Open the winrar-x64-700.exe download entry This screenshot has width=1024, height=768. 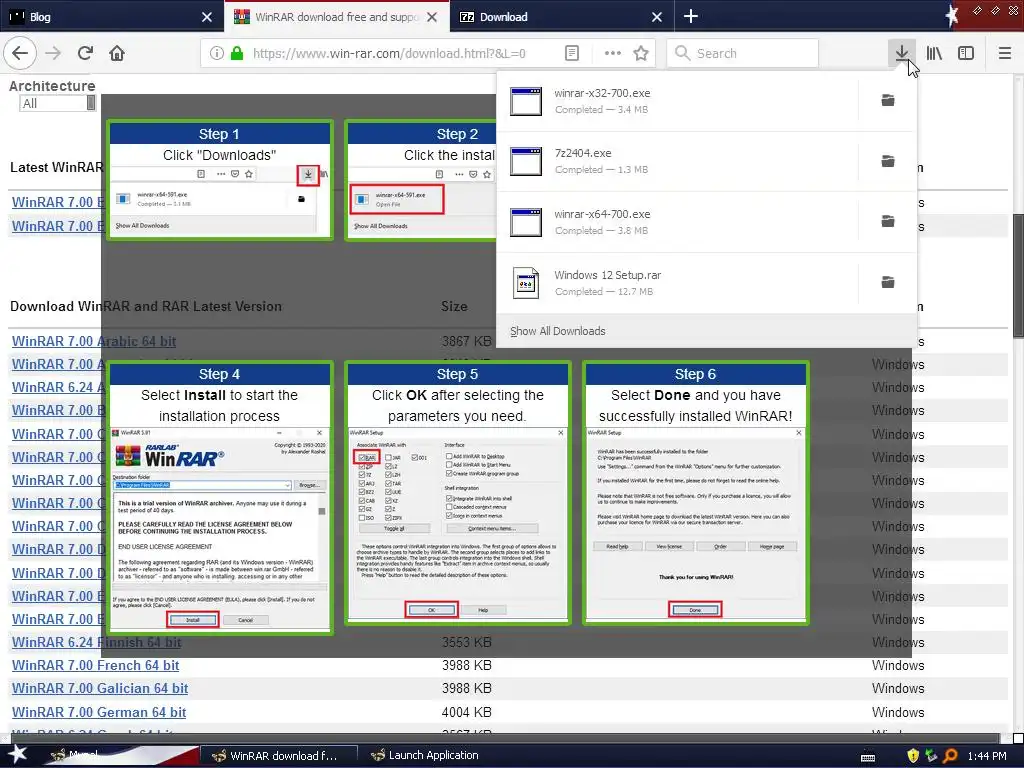pos(679,222)
